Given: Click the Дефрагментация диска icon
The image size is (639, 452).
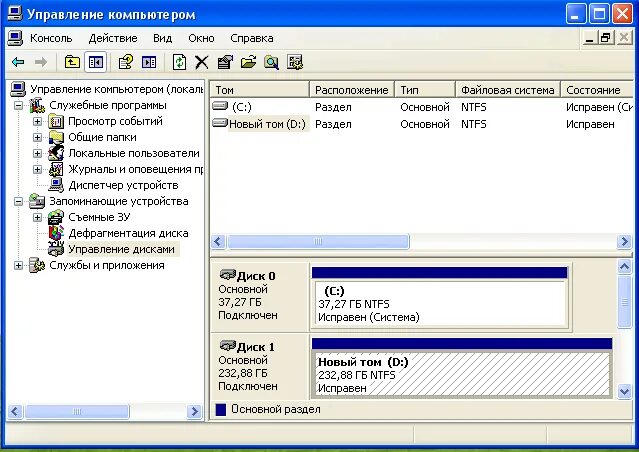Looking at the screenshot, I should pyautogui.click(x=56, y=233).
